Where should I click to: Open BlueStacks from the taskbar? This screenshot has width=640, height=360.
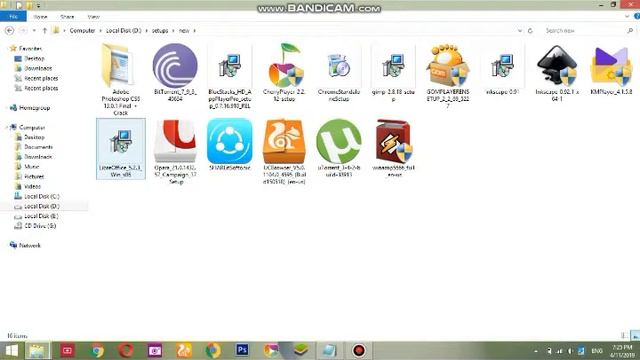coord(301,350)
